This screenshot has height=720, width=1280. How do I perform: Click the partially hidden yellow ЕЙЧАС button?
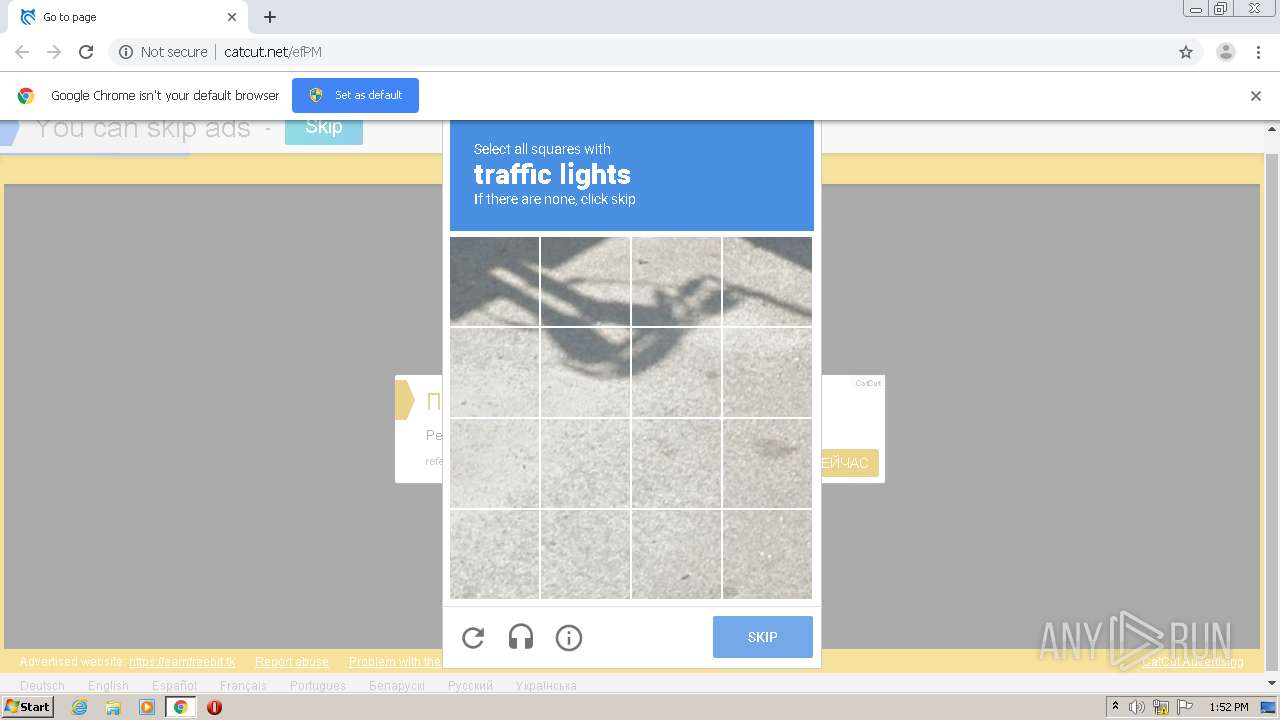point(849,463)
